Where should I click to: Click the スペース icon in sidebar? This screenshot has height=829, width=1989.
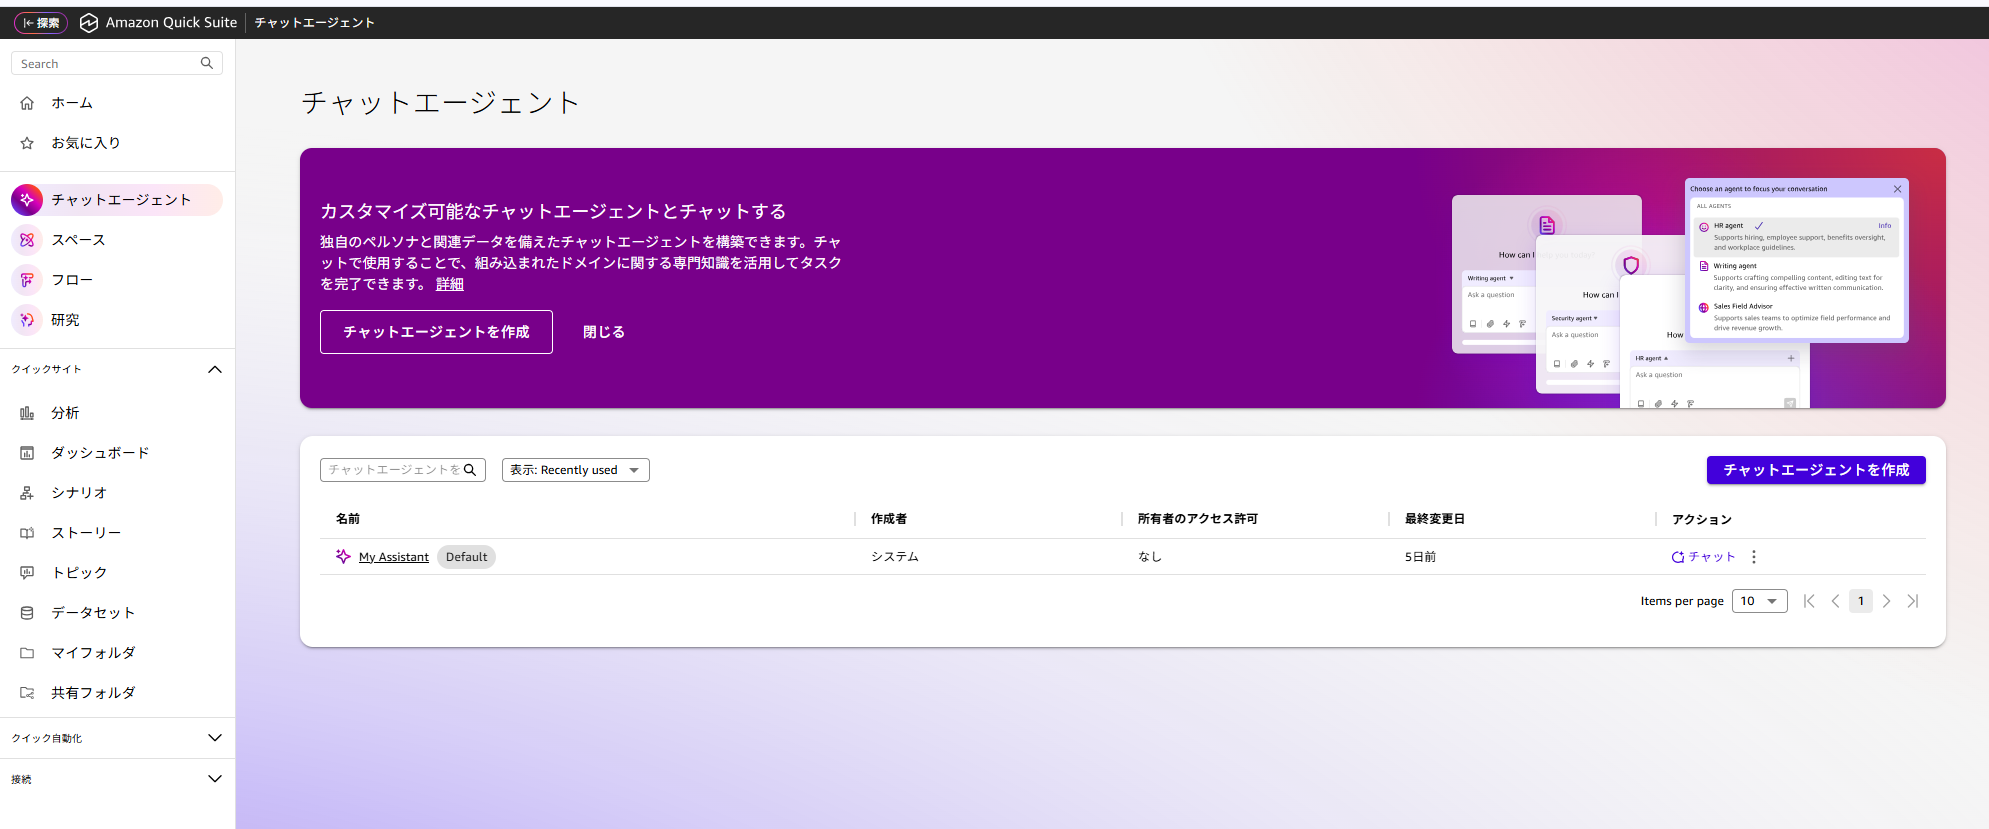[27, 240]
